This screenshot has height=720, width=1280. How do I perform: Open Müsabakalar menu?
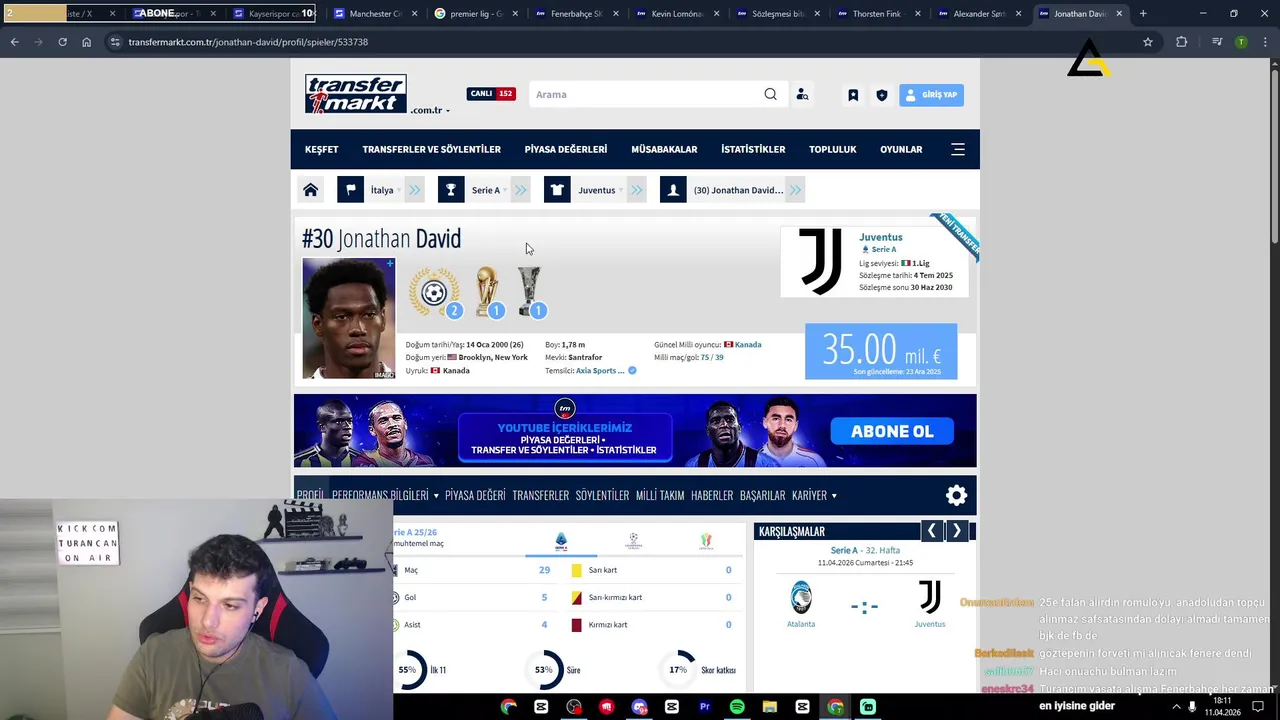(x=664, y=149)
